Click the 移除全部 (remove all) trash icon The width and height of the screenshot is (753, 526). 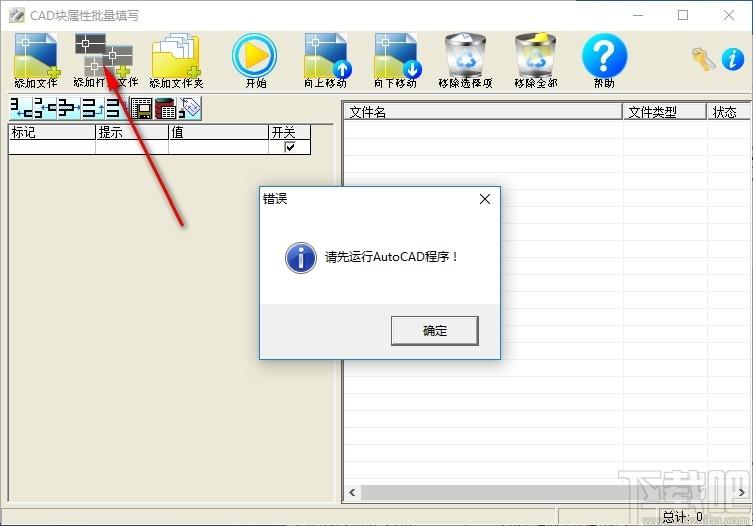[535, 60]
